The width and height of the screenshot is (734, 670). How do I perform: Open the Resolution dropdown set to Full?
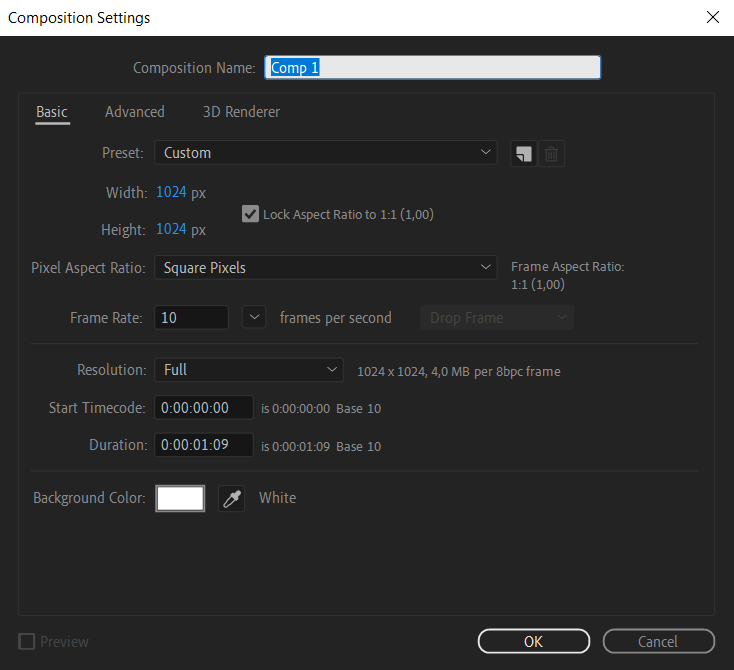tap(248, 370)
